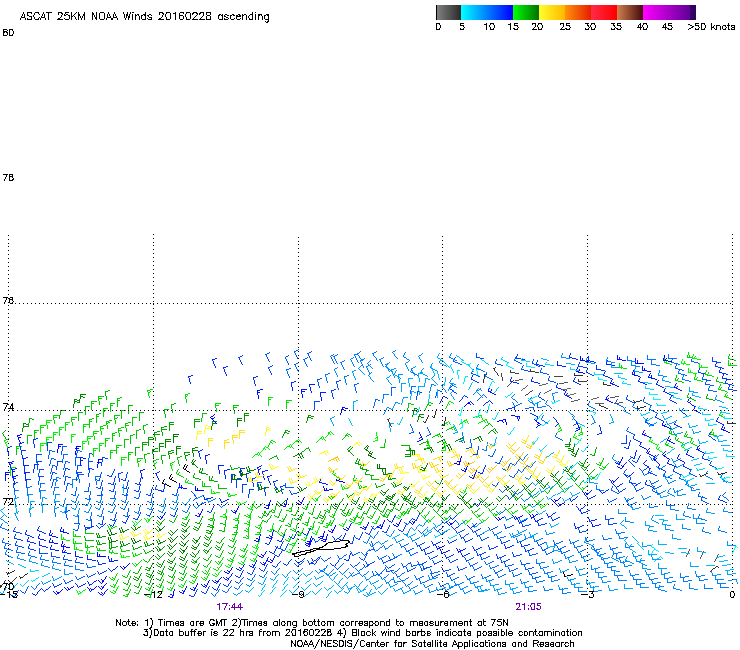740x650 pixels.
Task: Click the 74 latitude axis label
Action: tap(8, 407)
